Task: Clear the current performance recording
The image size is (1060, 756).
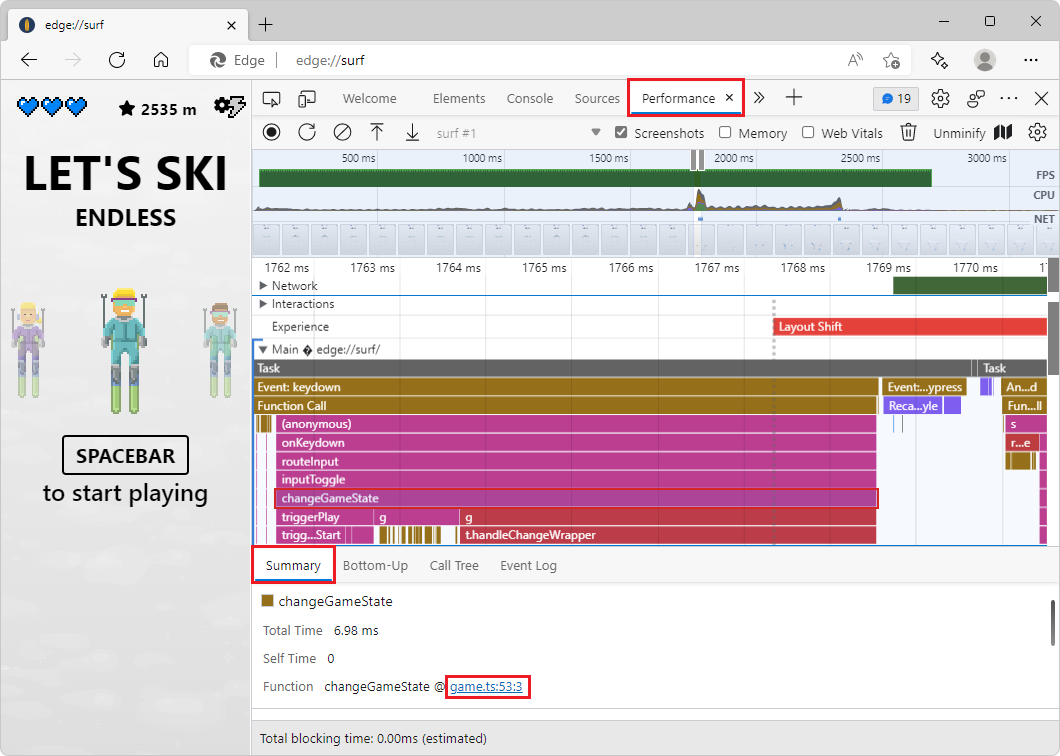Action: [343, 132]
